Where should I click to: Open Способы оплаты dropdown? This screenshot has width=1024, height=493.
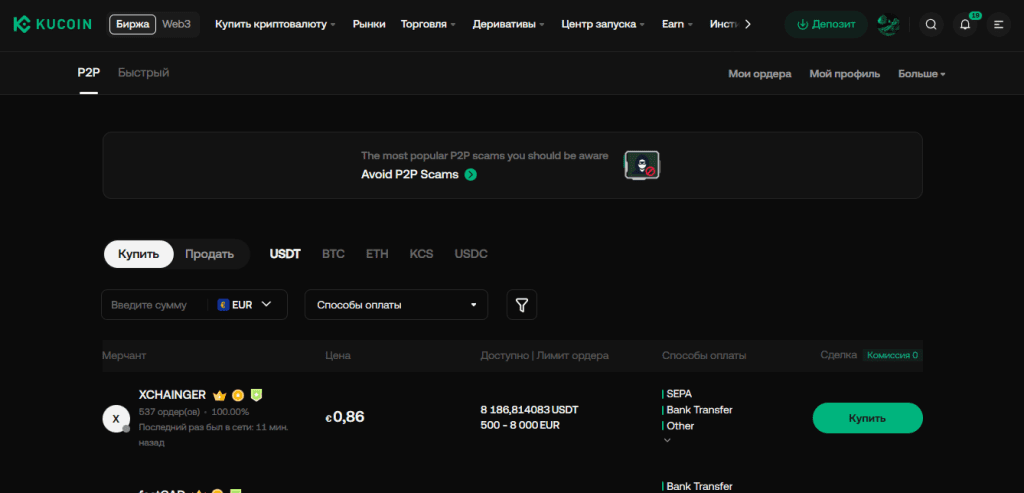coord(396,305)
